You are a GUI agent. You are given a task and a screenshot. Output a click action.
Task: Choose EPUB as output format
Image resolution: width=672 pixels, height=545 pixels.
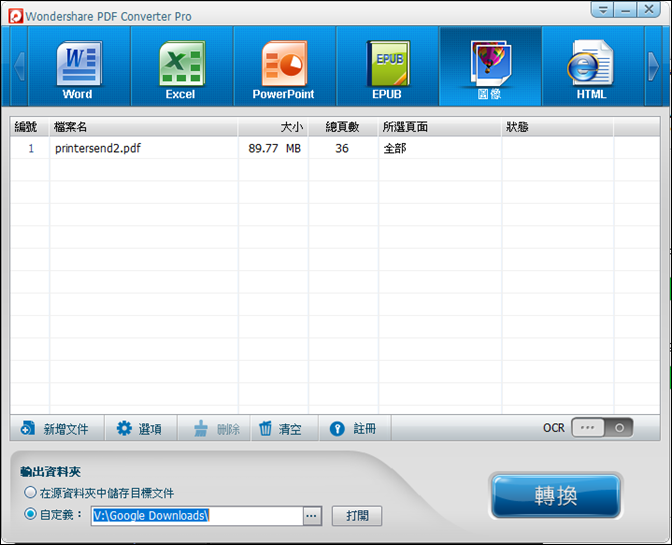(x=387, y=66)
